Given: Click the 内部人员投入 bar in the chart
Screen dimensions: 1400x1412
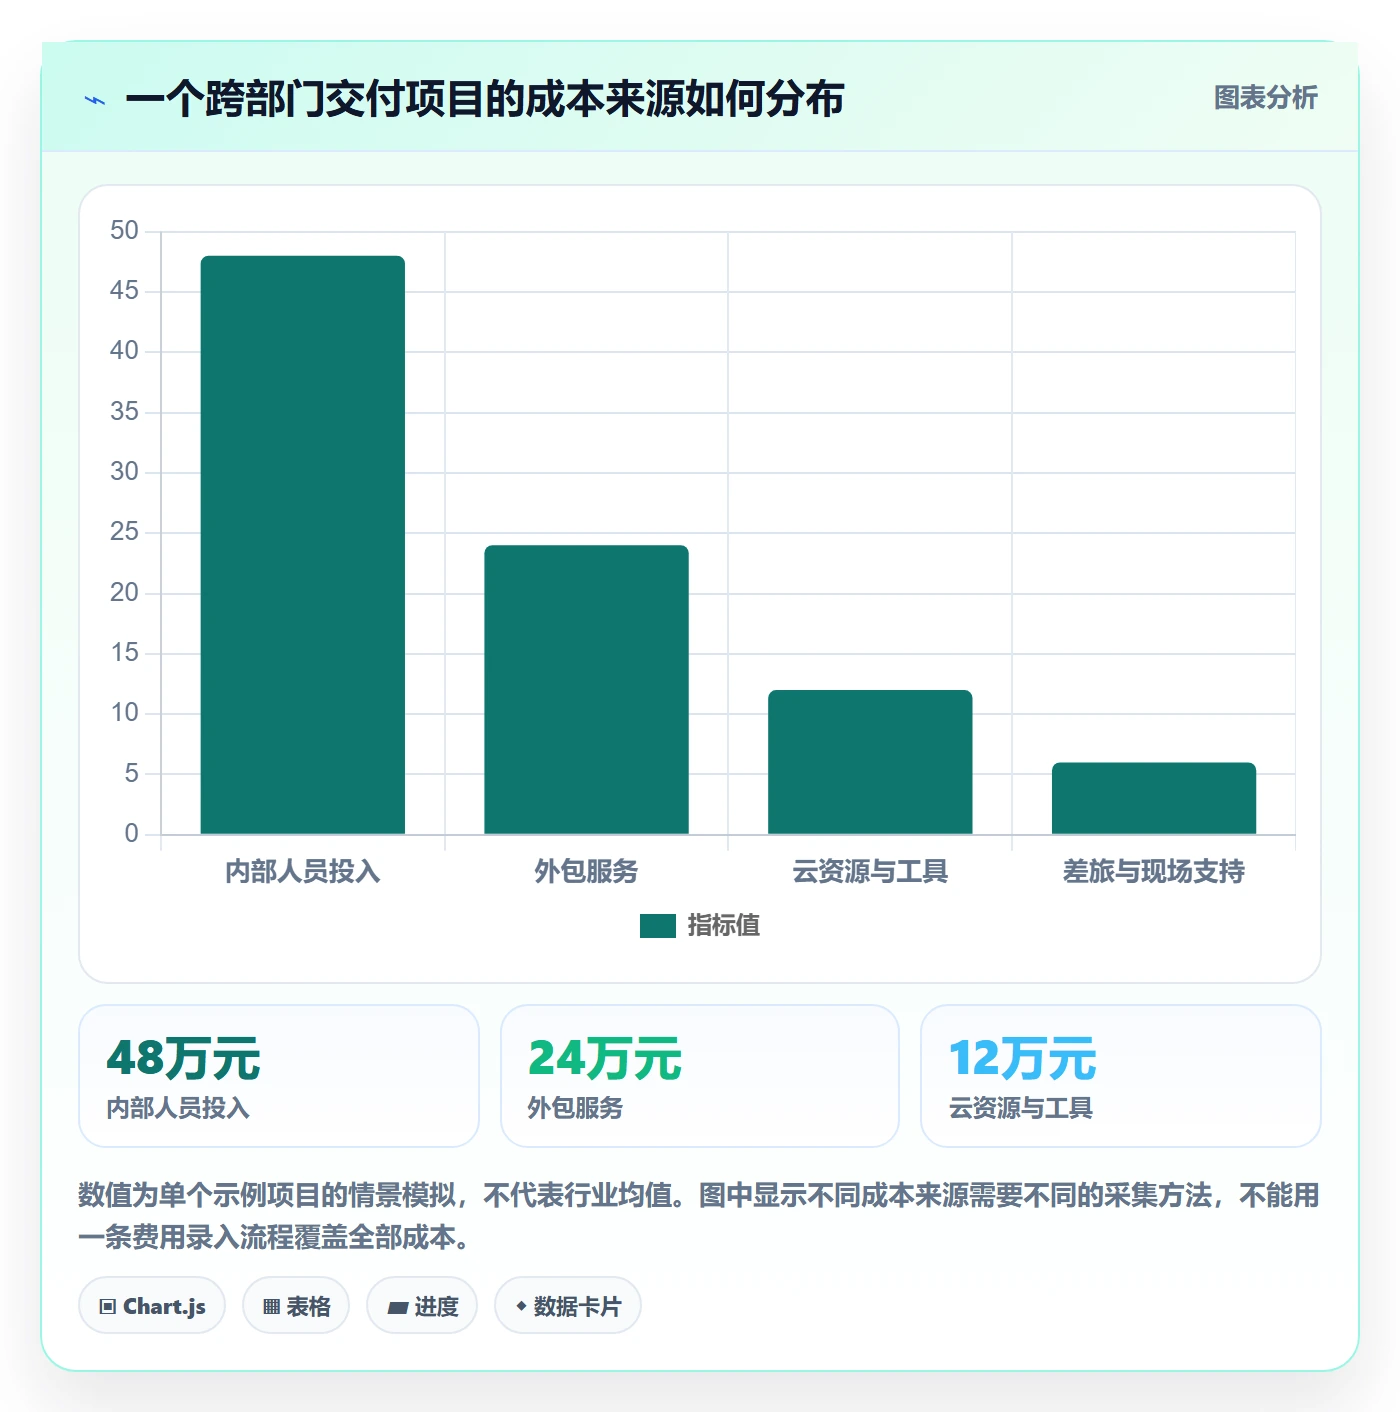Looking at the screenshot, I should click(303, 545).
